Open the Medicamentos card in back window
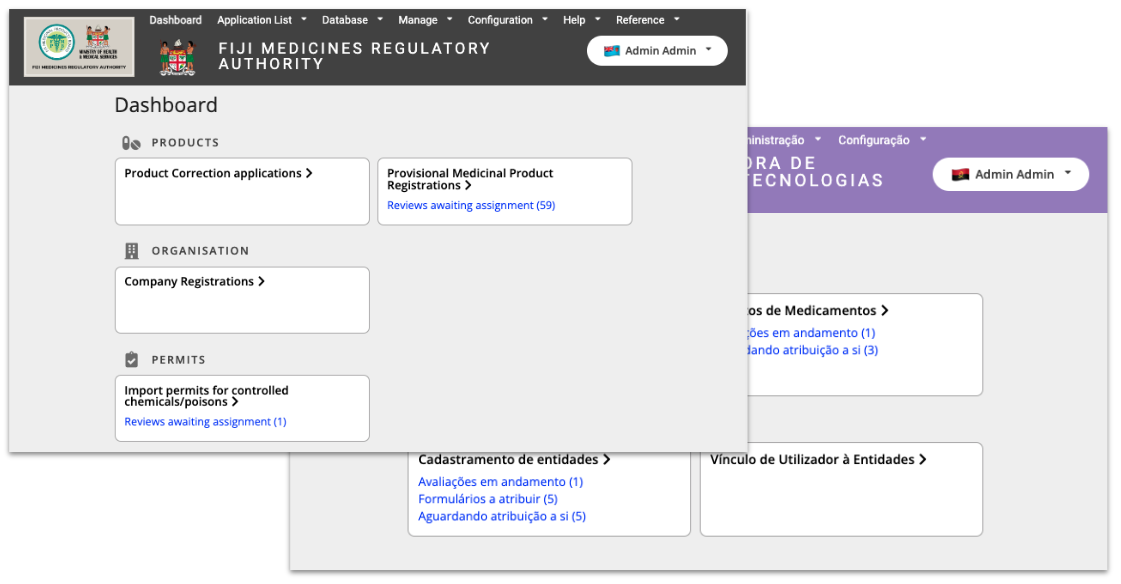Screen dimensions: 1121x584 [x=865, y=345]
